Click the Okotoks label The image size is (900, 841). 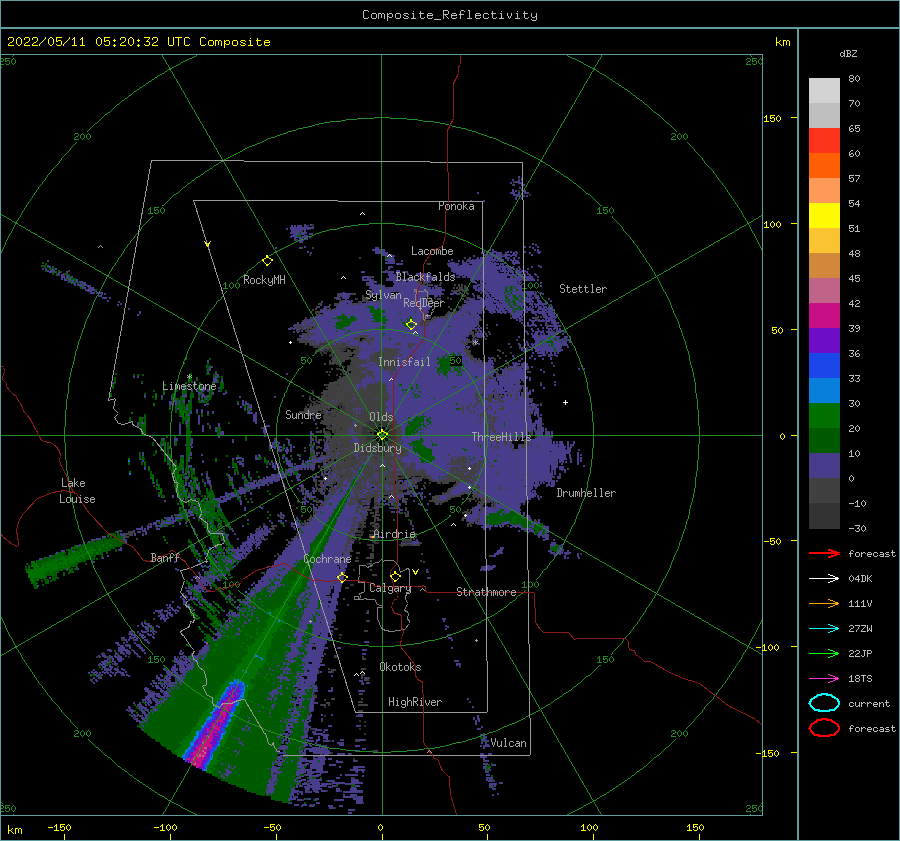[400, 667]
